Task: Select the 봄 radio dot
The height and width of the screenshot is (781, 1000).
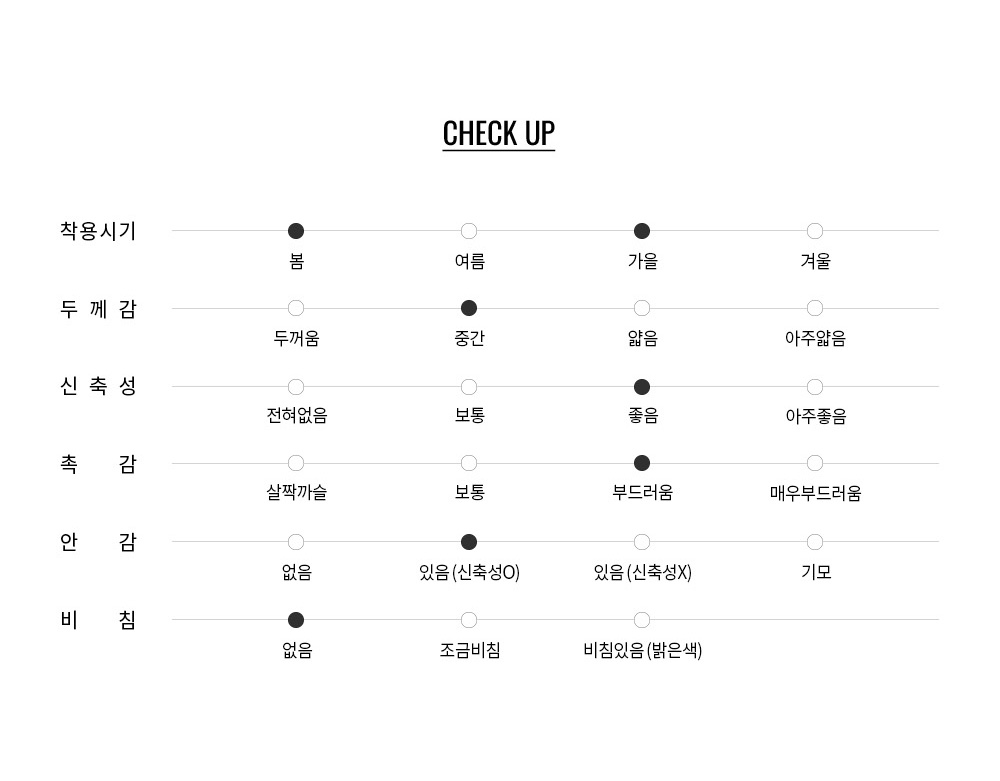Action: (296, 231)
